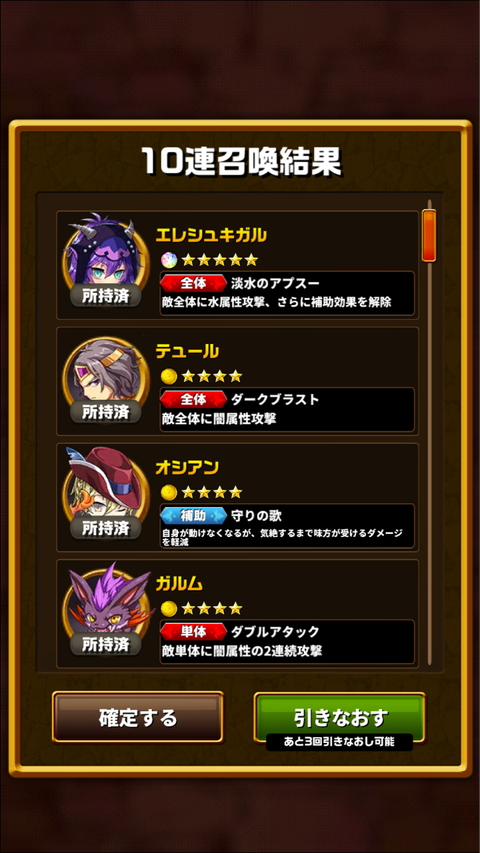Screen dimensions: 480x853
Task: Click the red 全体 badge for 淡水のアプスー
Action: [x=193, y=283]
